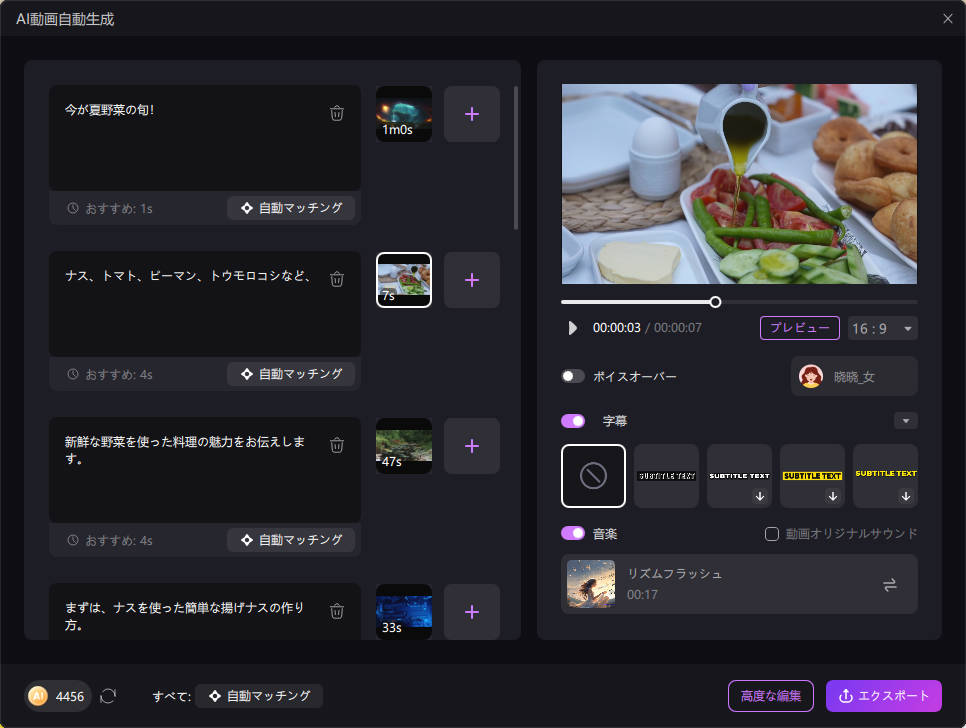The width and height of the screenshot is (966, 728).
Task: Click the AI coin badge showing 4456
Action: tap(57, 696)
